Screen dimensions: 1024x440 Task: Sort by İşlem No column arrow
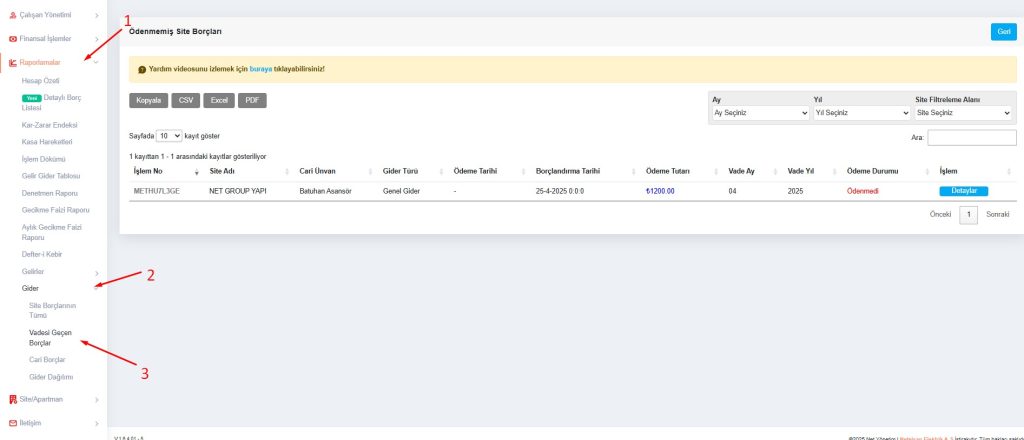[x=196, y=172]
